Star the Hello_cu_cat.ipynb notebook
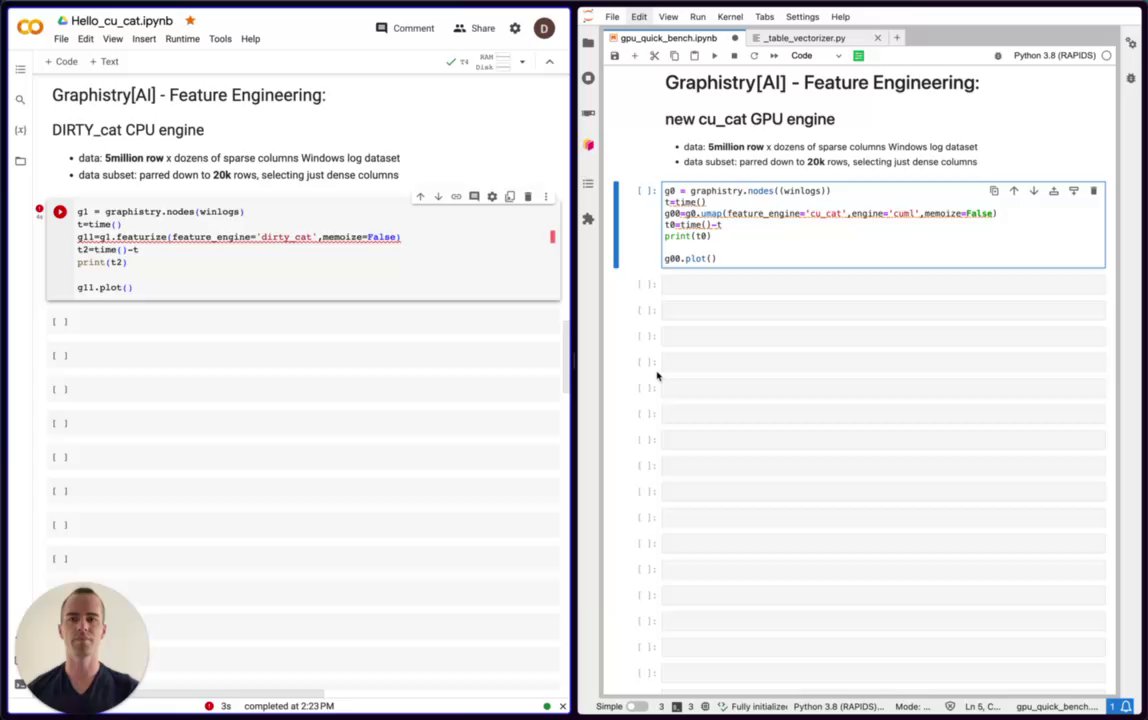 pos(190,21)
